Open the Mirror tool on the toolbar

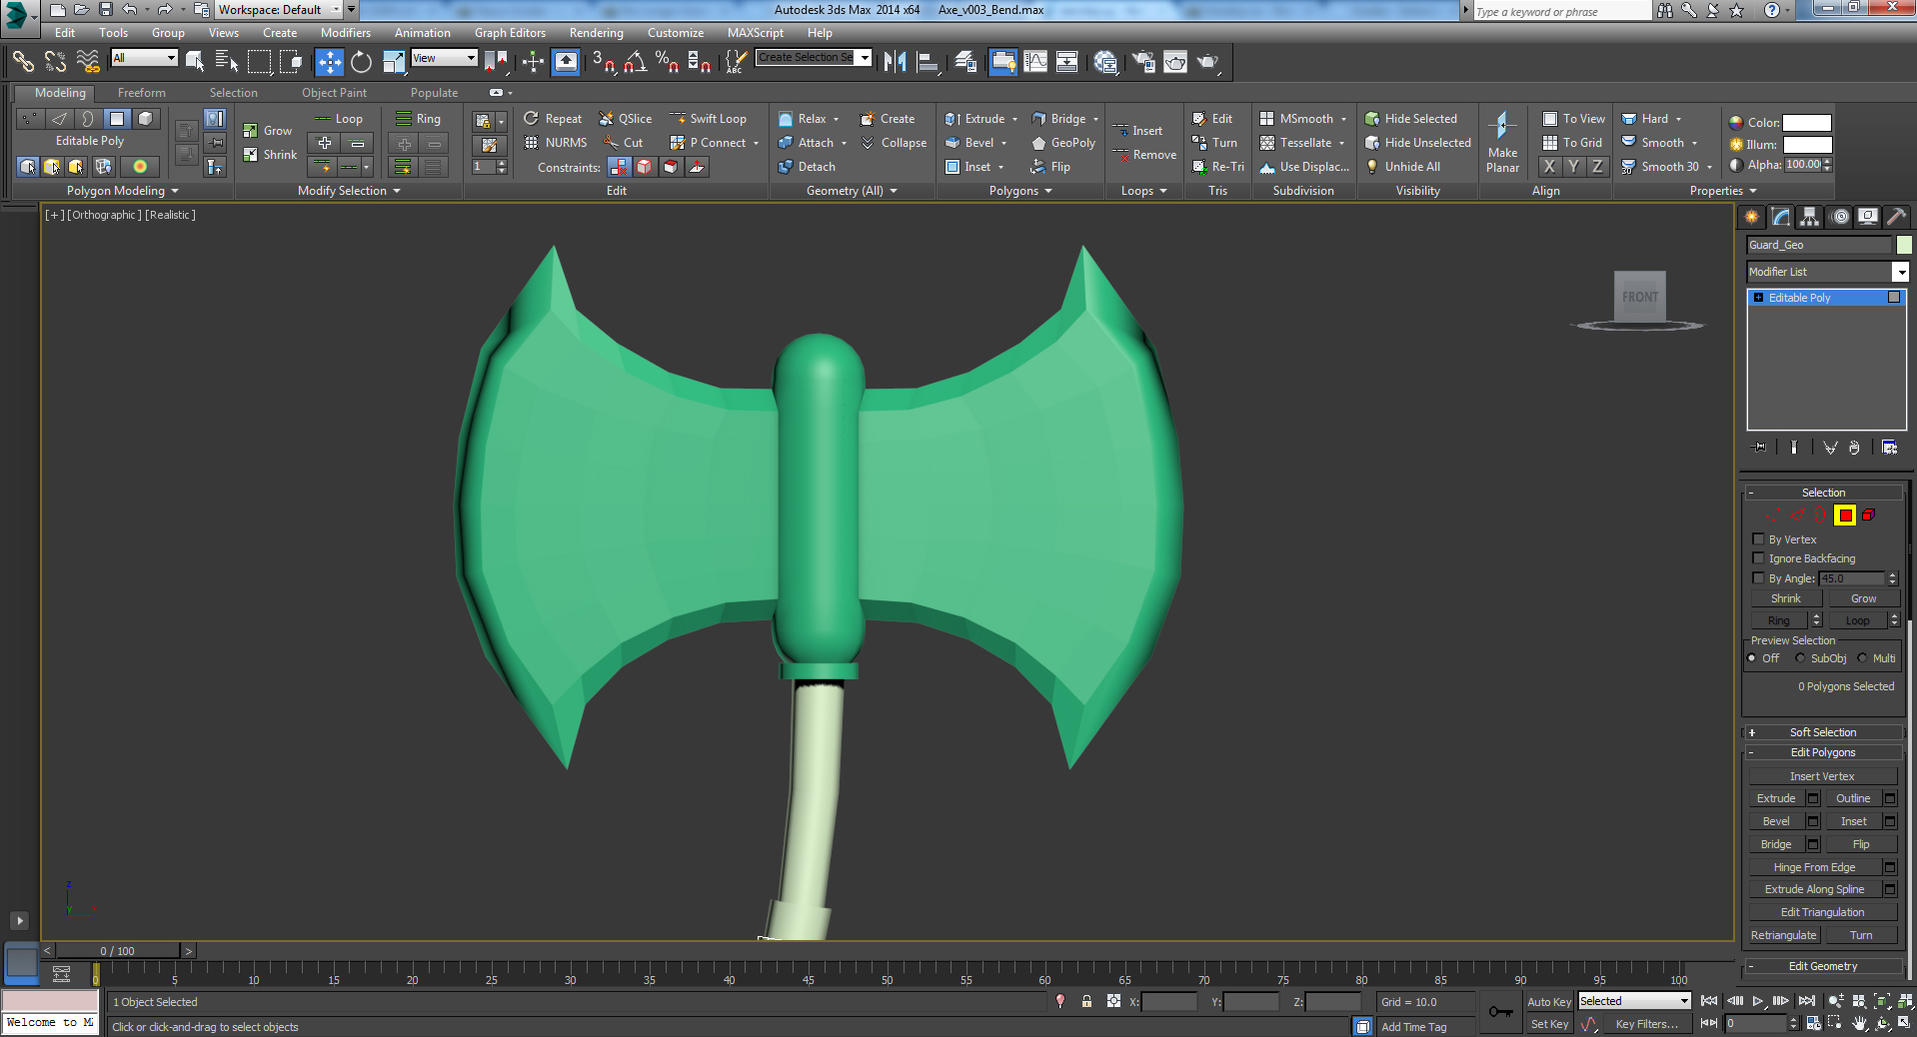coord(894,61)
